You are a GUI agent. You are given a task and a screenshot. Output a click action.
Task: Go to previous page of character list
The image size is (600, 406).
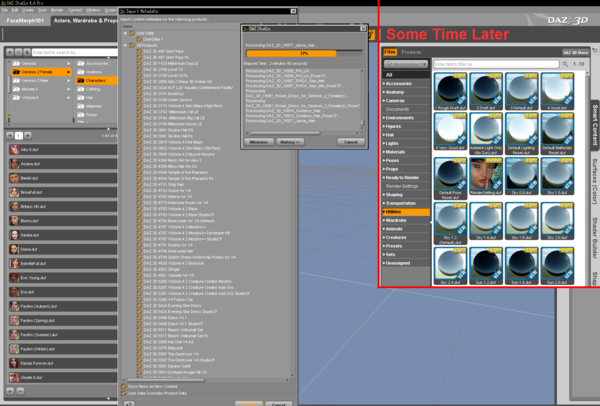10,135
